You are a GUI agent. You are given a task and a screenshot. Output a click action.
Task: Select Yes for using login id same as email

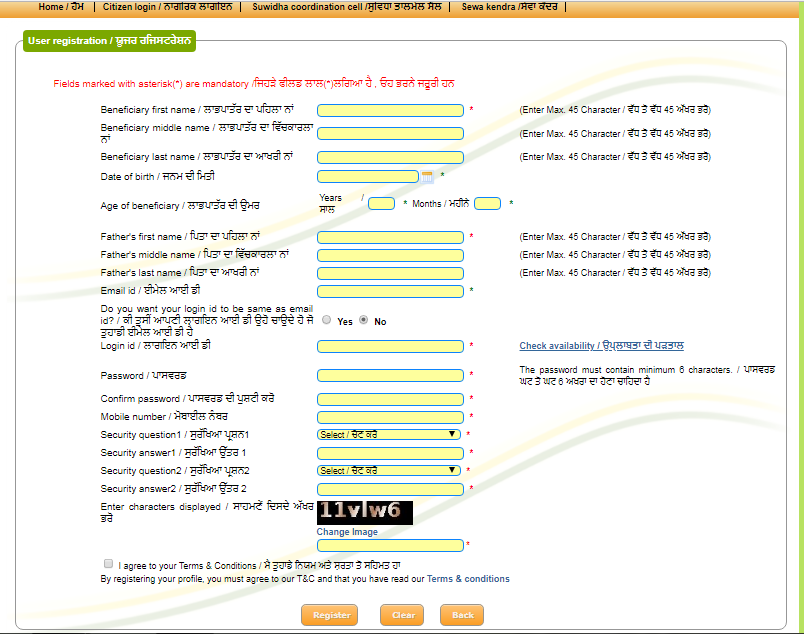coord(327,320)
